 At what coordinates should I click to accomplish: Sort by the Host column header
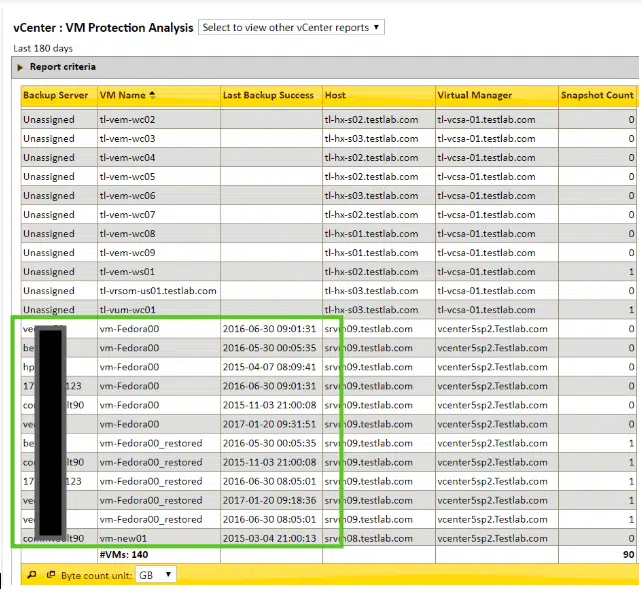click(x=335, y=95)
